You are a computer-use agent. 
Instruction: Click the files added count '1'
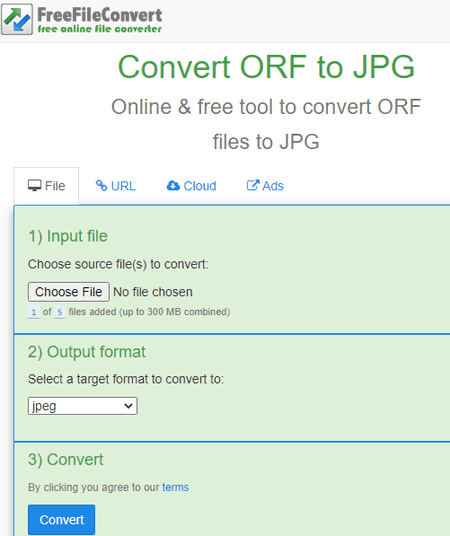tap(34, 312)
